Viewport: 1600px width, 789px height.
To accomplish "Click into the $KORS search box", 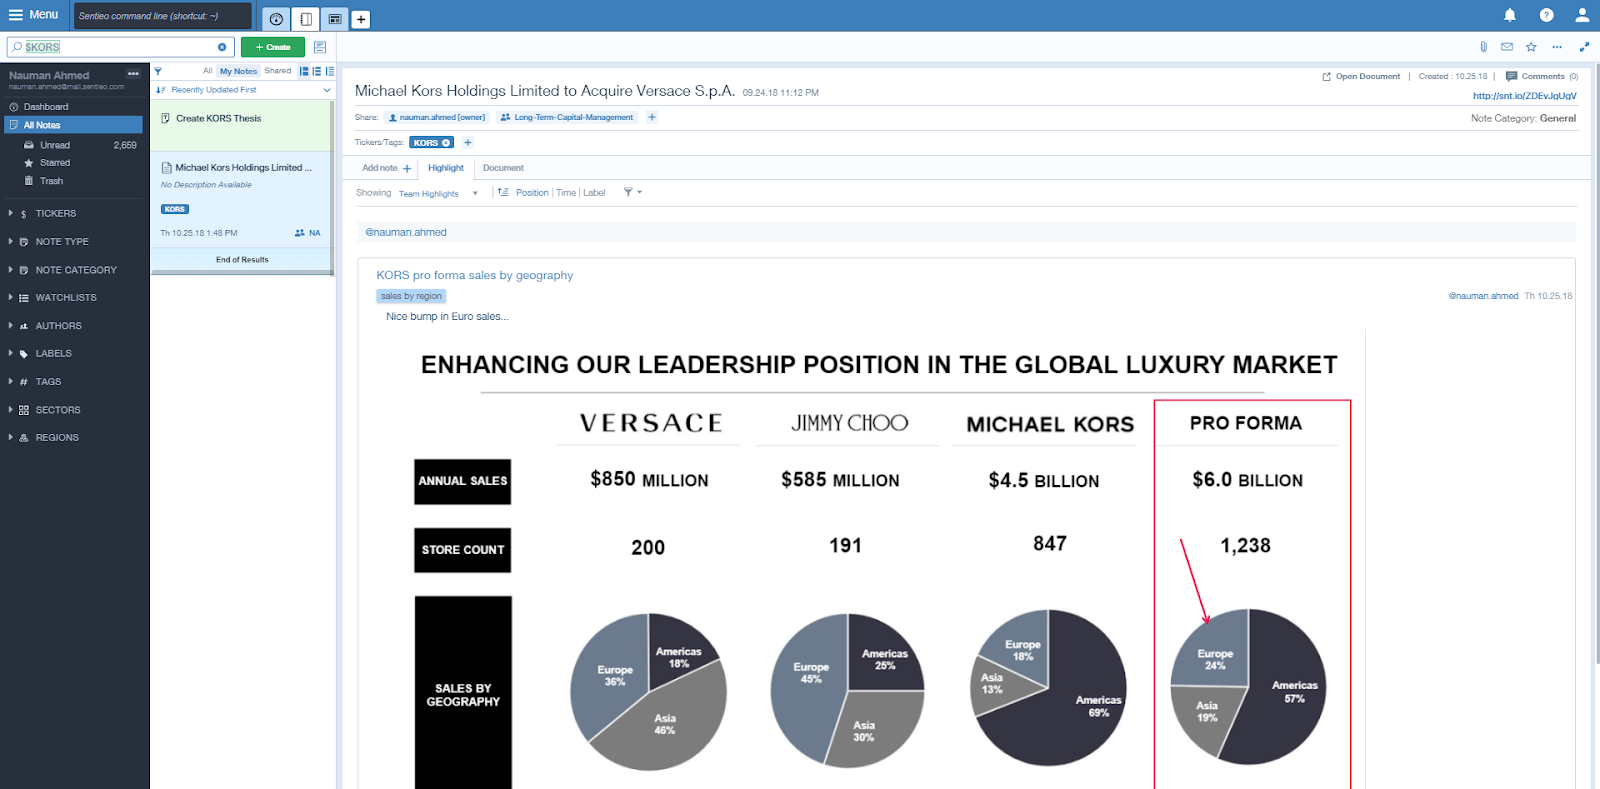I will click(120, 47).
